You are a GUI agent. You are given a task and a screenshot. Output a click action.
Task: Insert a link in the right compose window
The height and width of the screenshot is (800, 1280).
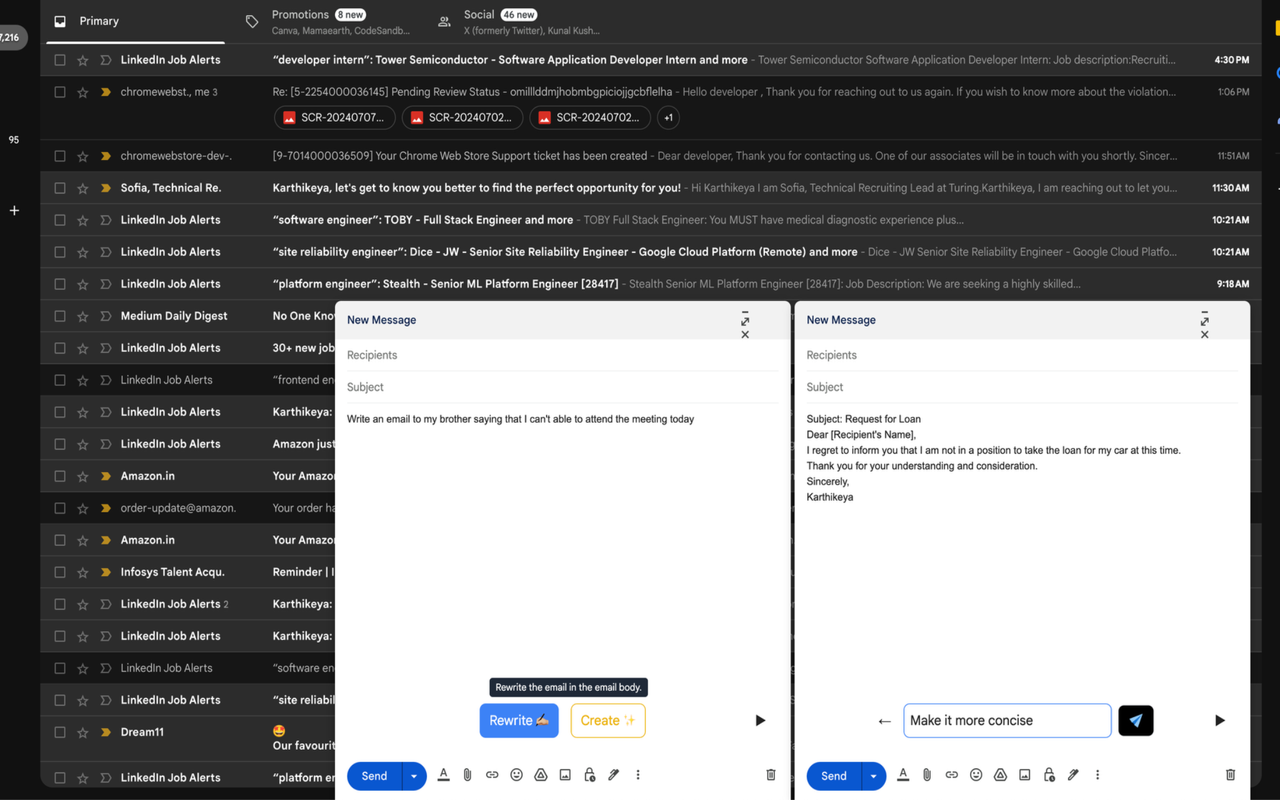951,775
